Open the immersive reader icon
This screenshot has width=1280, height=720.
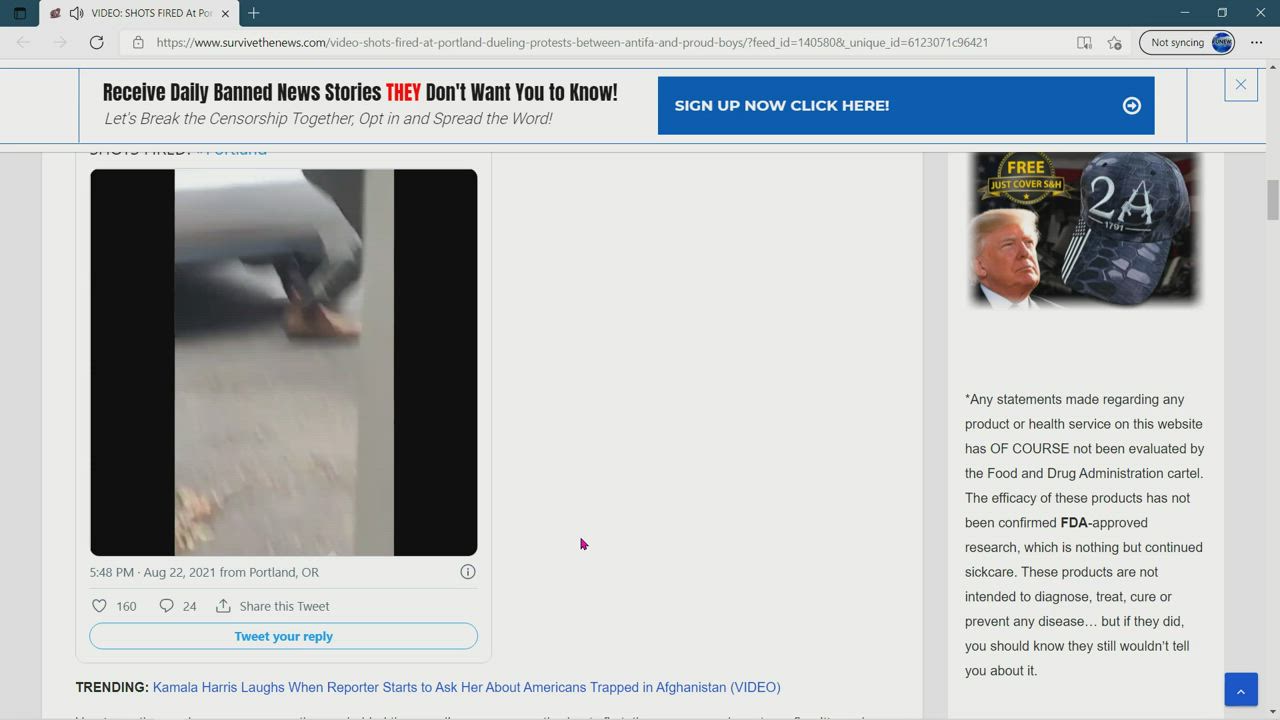click(x=1084, y=42)
